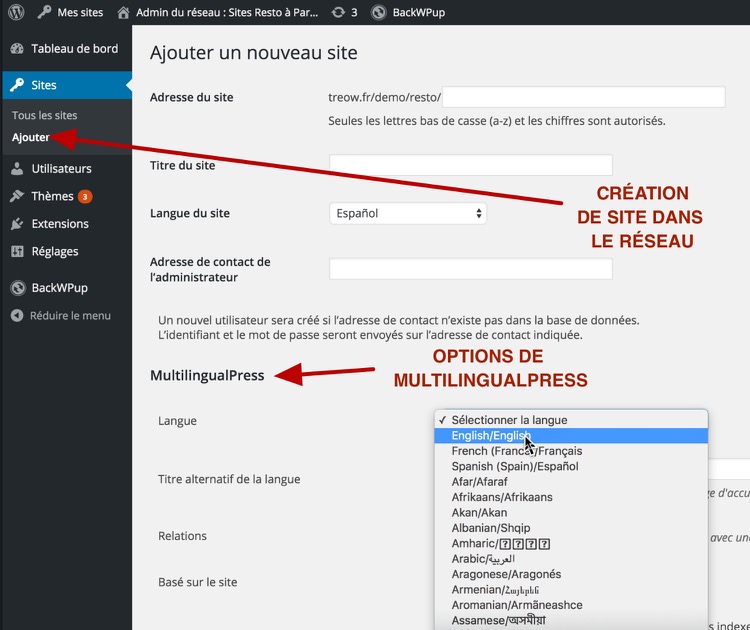This screenshot has height=630, width=750.
Task: Click the Extensions plug icon
Action: click(17, 224)
